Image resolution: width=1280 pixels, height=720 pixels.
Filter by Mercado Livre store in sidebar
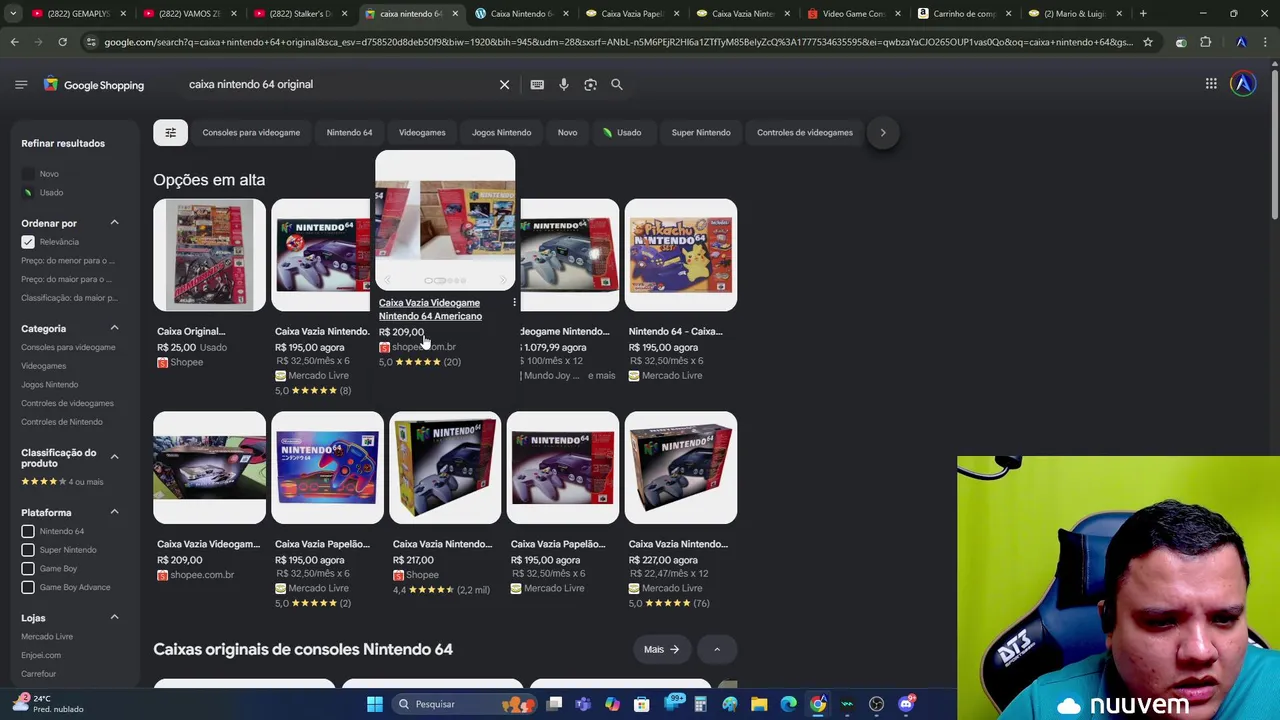click(47, 637)
